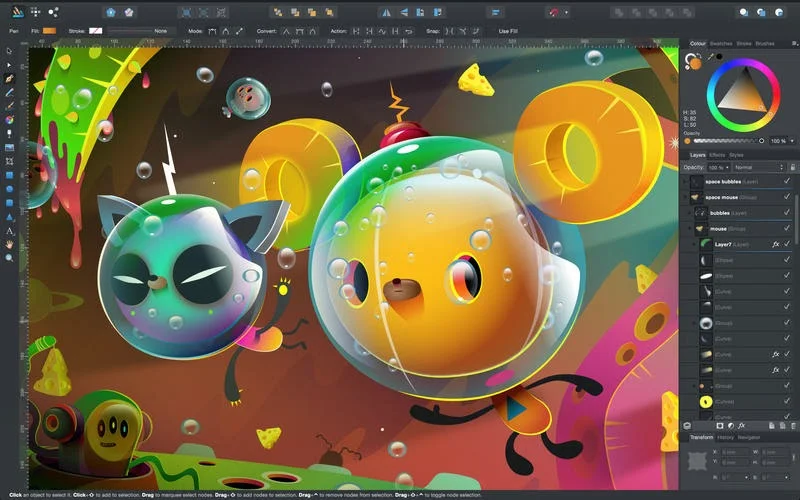
Task: Select the Move tool arrow
Action: click(9, 51)
